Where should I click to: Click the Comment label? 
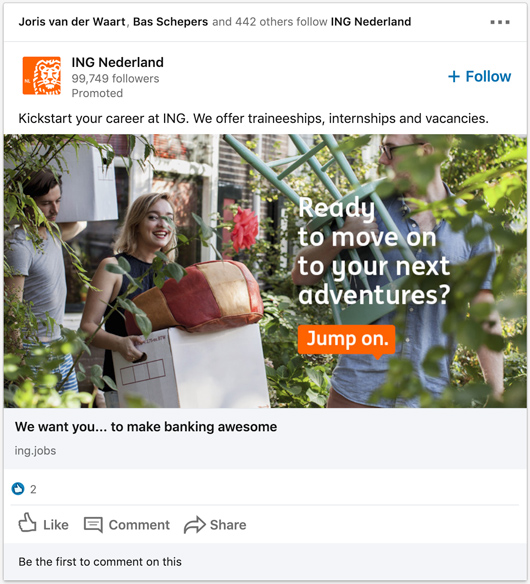click(139, 525)
